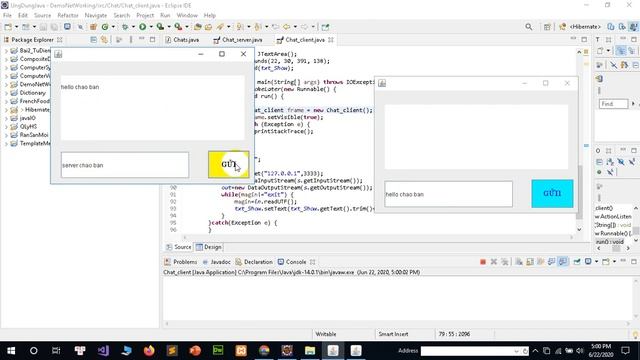Open Firefox from the Windows taskbar
Screen dimensions: 640x360
point(149,351)
